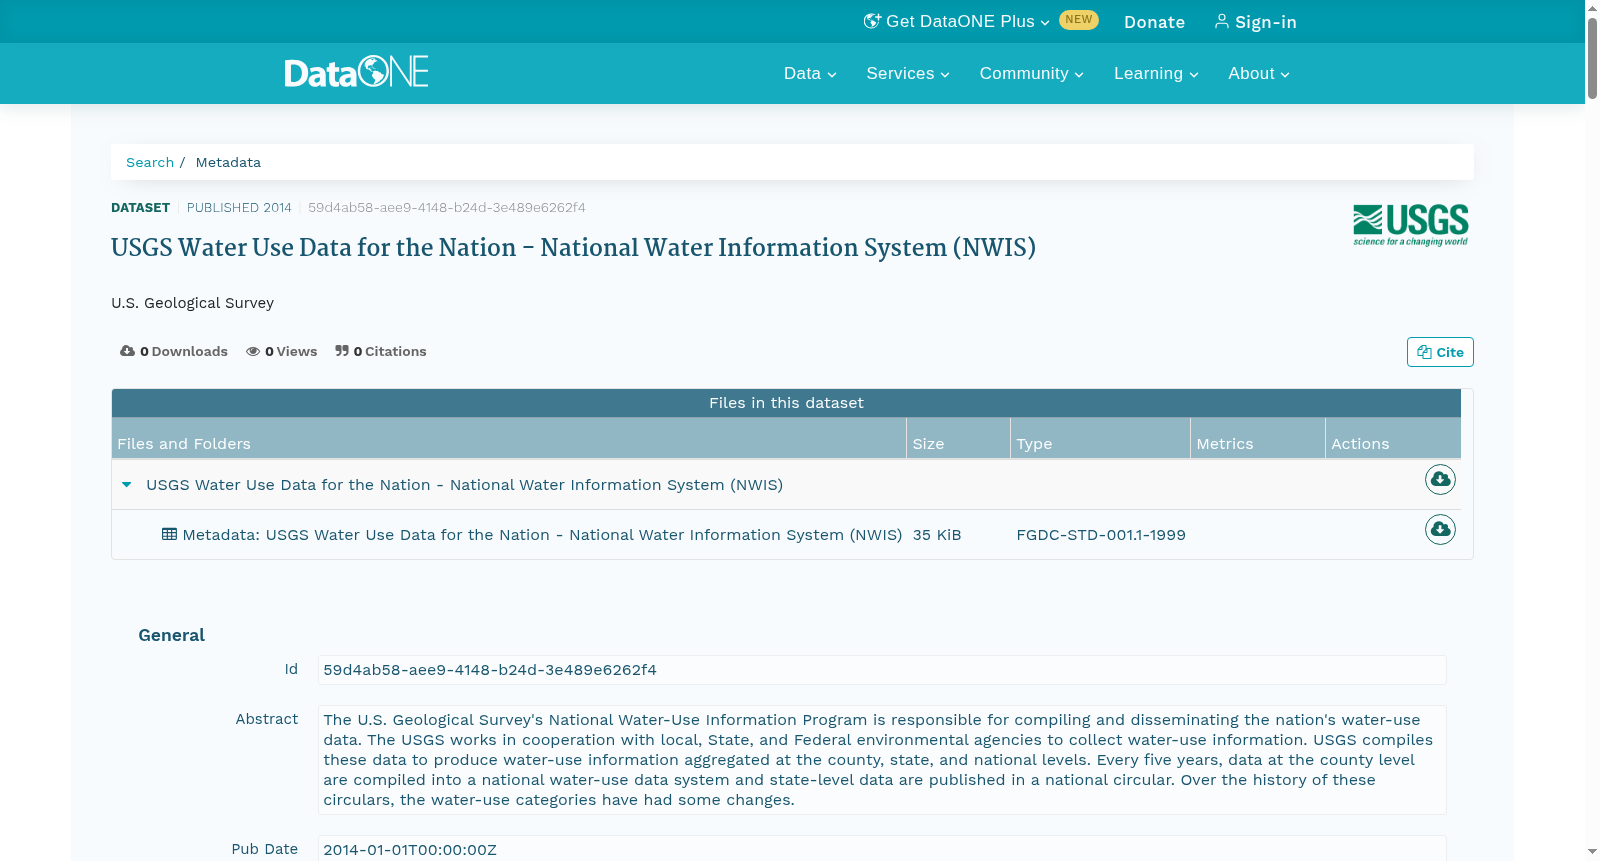This screenshot has height=861, width=1600.
Task: Open the Services menu
Action: 908,74
